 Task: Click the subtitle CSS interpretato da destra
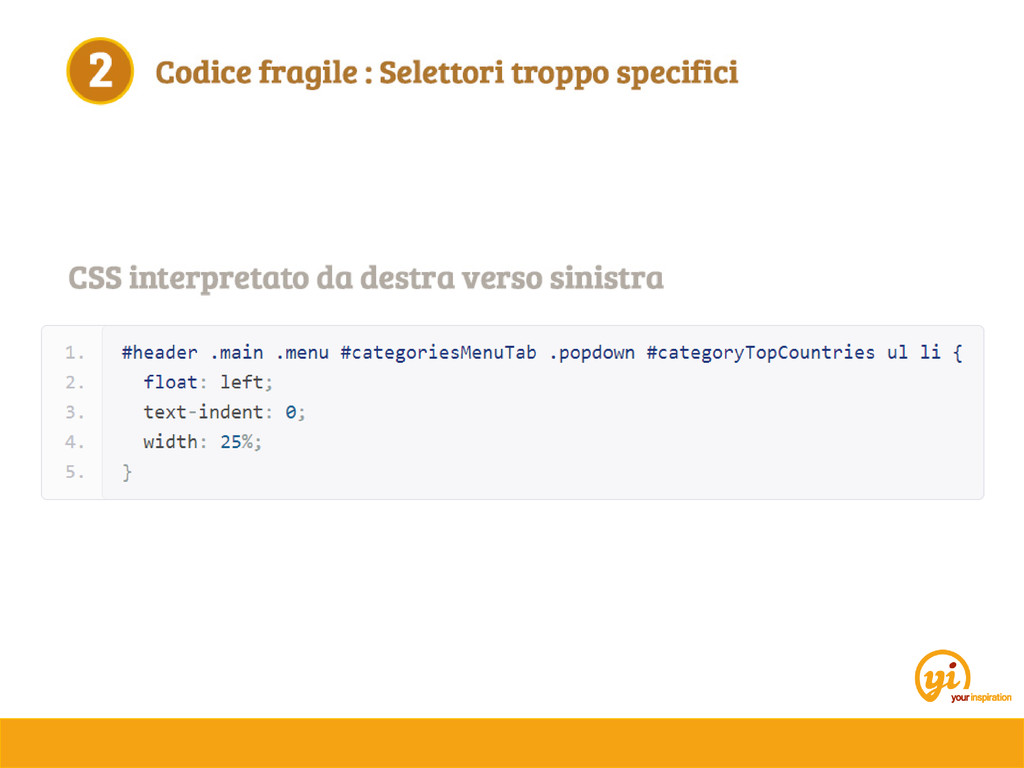coord(366,277)
